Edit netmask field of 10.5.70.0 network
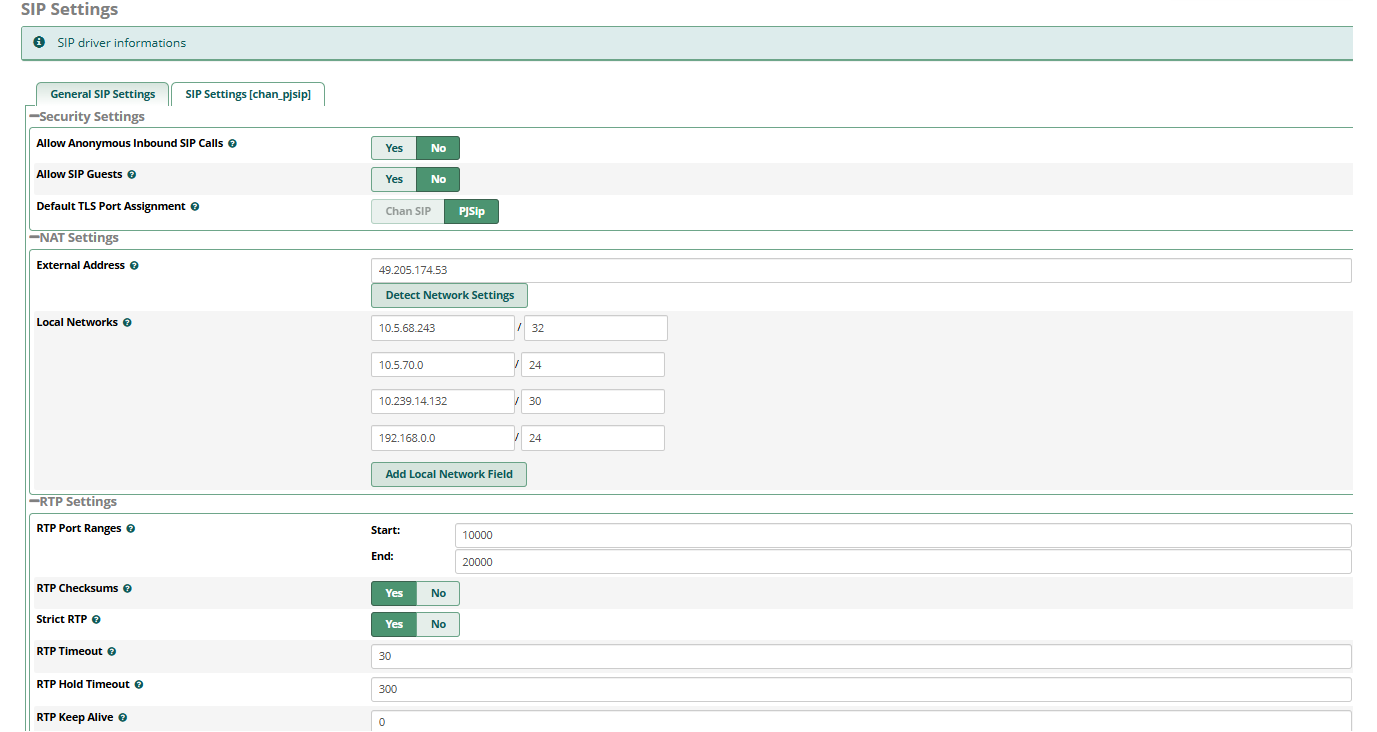The image size is (1377, 732). [x=593, y=365]
